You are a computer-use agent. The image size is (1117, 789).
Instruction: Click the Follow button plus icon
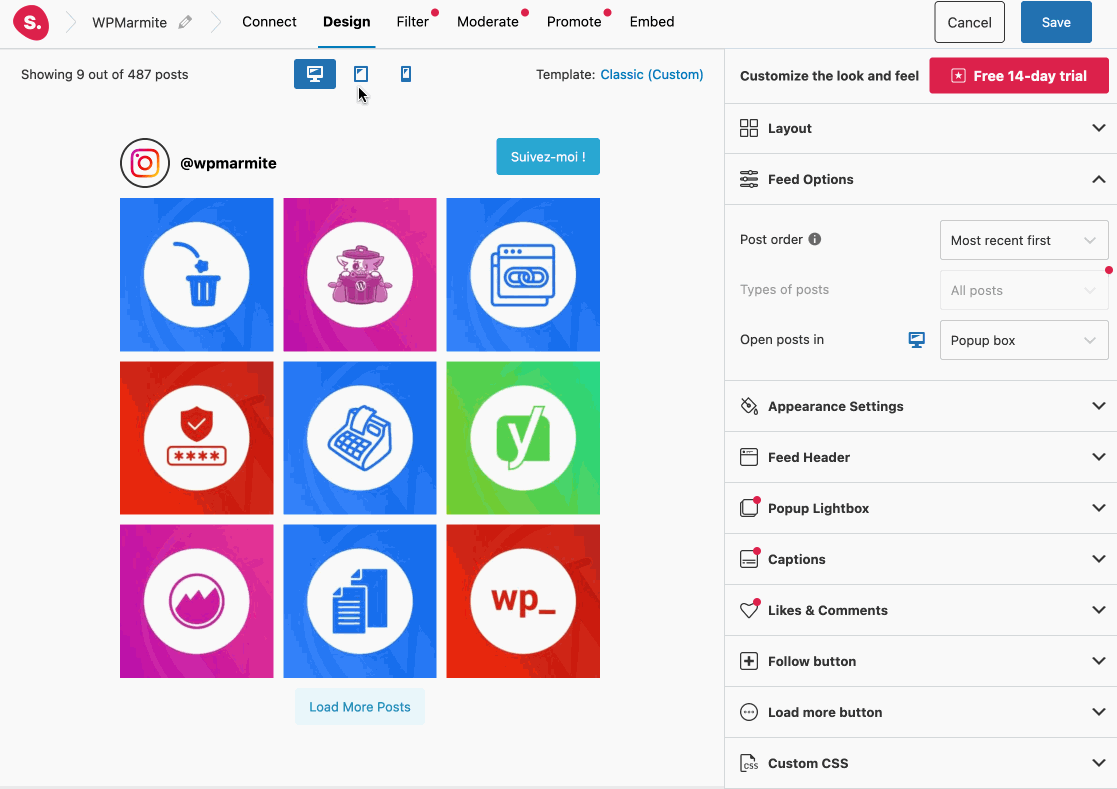pos(749,661)
